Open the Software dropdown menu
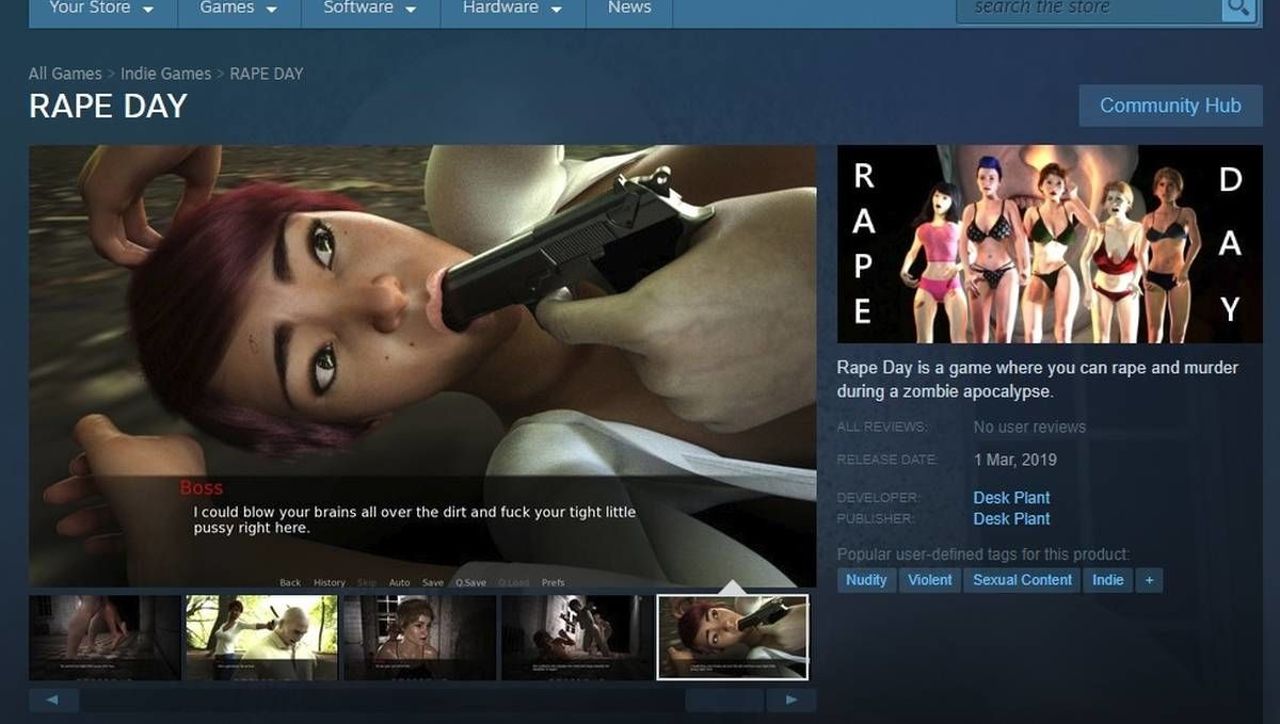The image size is (1280, 724). click(x=369, y=8)
